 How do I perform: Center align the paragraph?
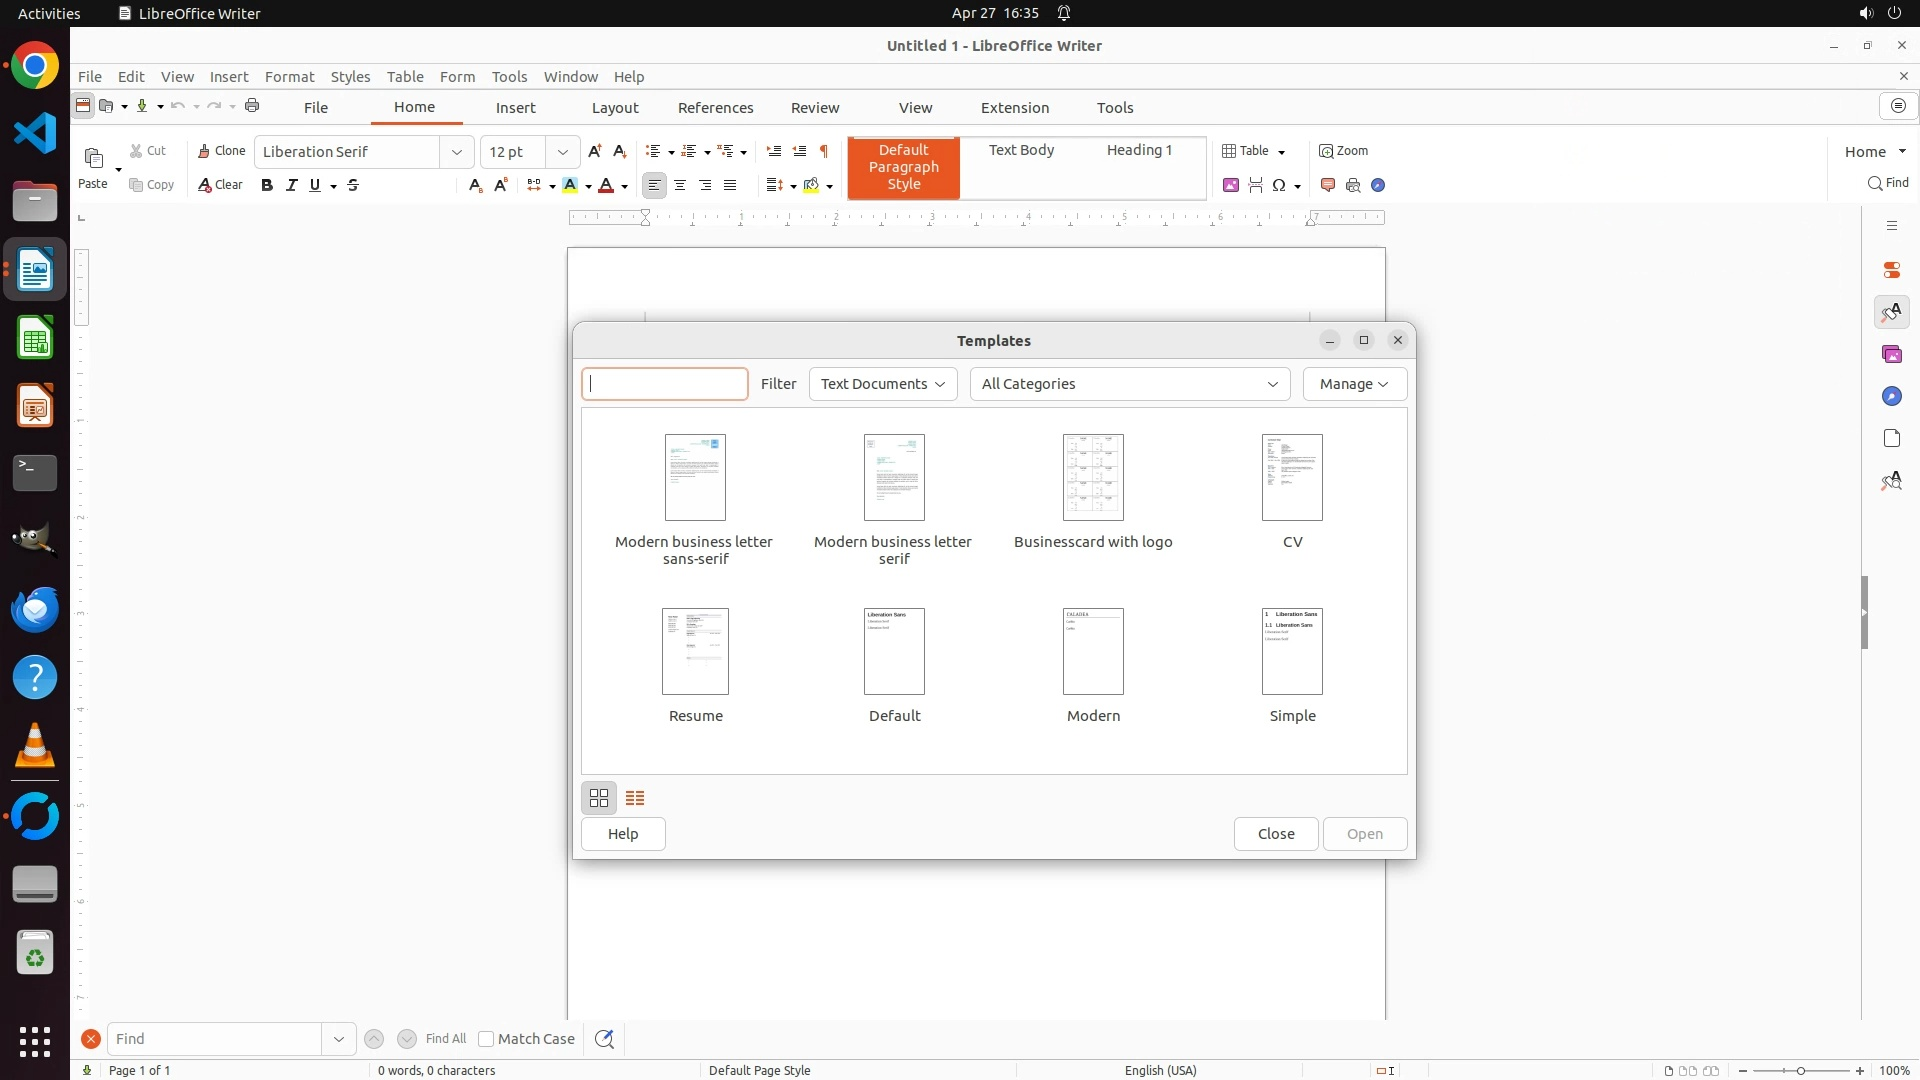click(x=680, y=185)
